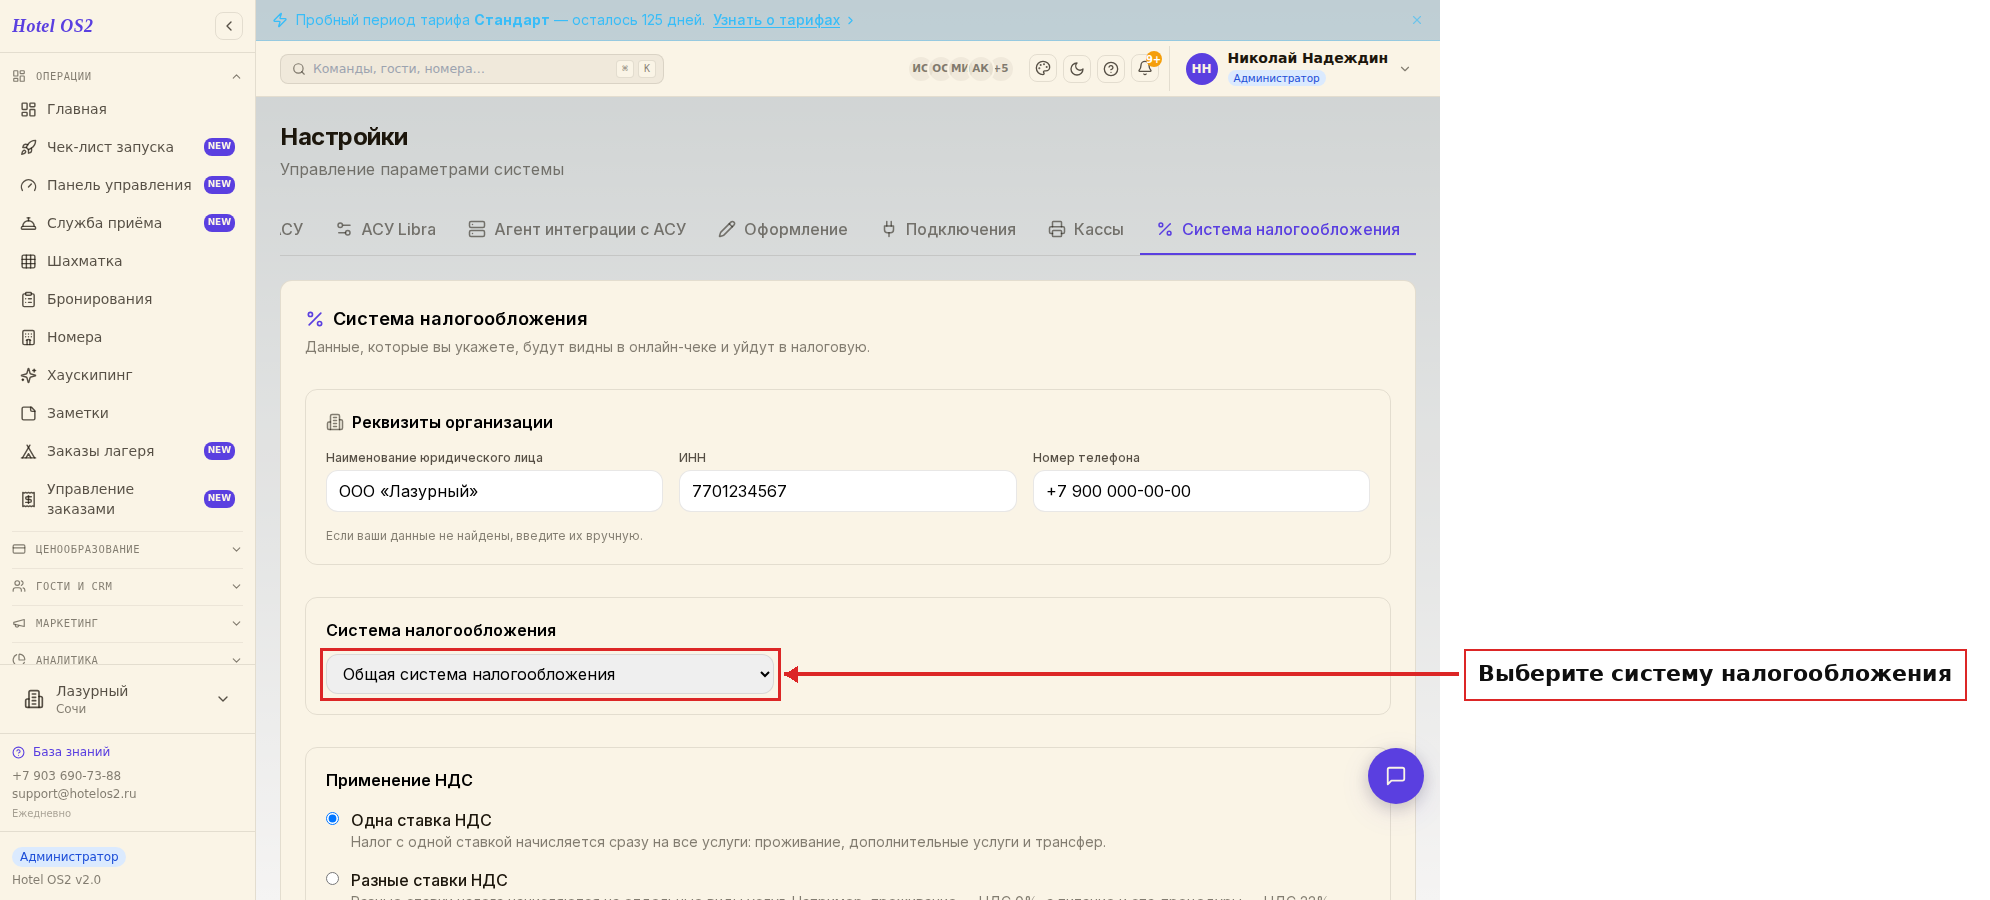The height and width of the screenshot is (900, 1990).
Task: Select Система налогообложения tab
Action: pos(1278,229)
